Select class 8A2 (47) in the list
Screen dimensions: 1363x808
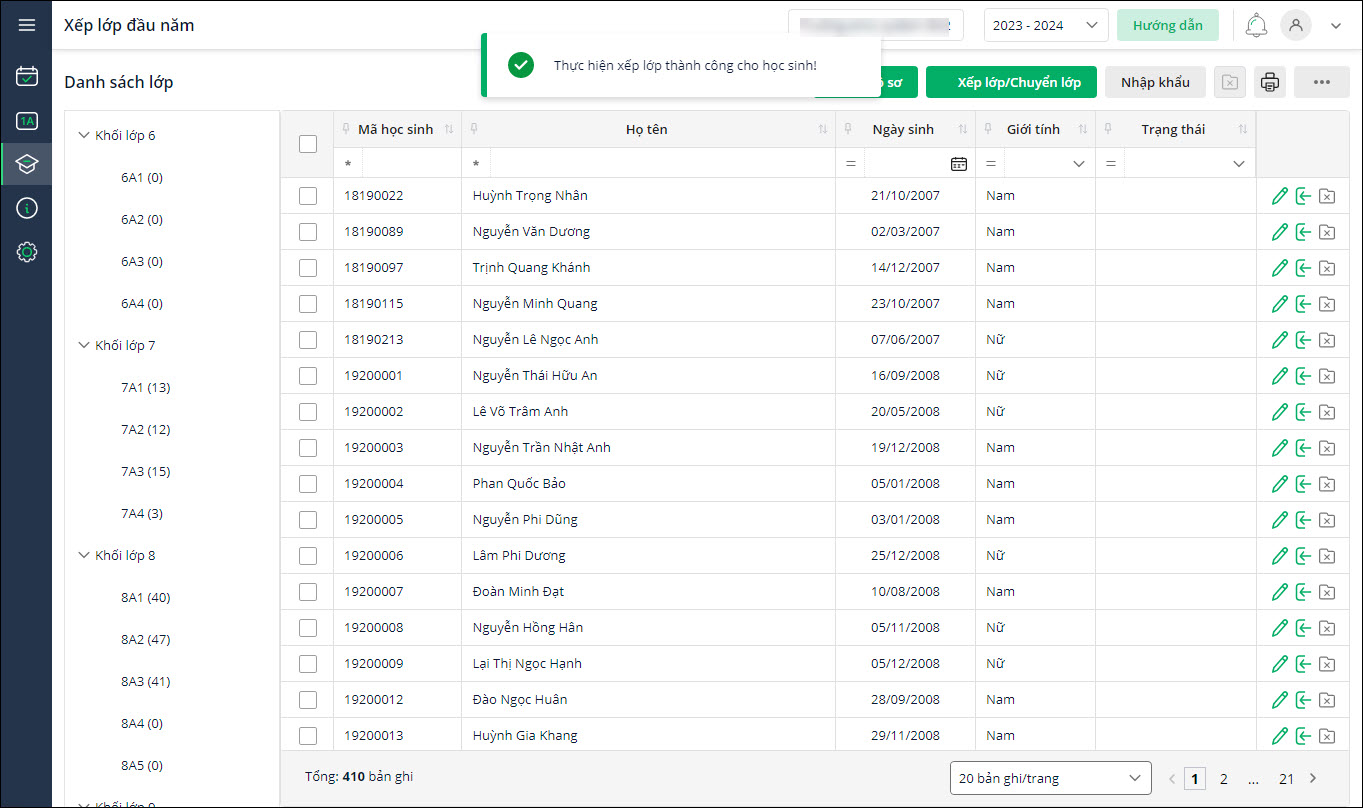coord(145,640)
